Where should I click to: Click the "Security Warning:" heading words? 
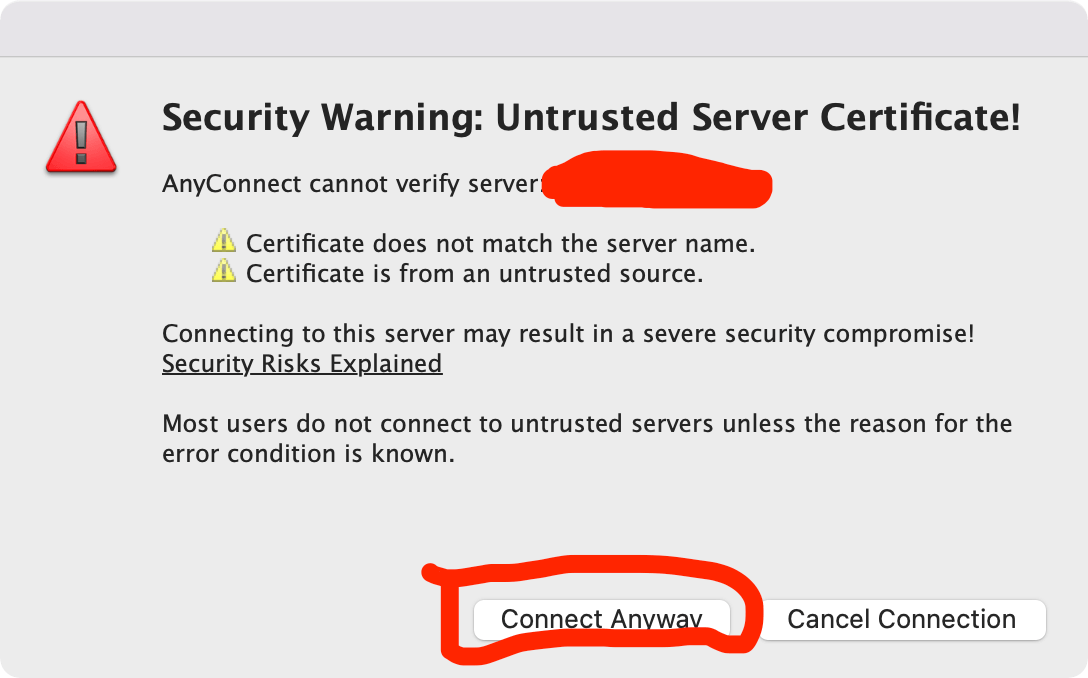pyautogui.click(x=323, y=118)
